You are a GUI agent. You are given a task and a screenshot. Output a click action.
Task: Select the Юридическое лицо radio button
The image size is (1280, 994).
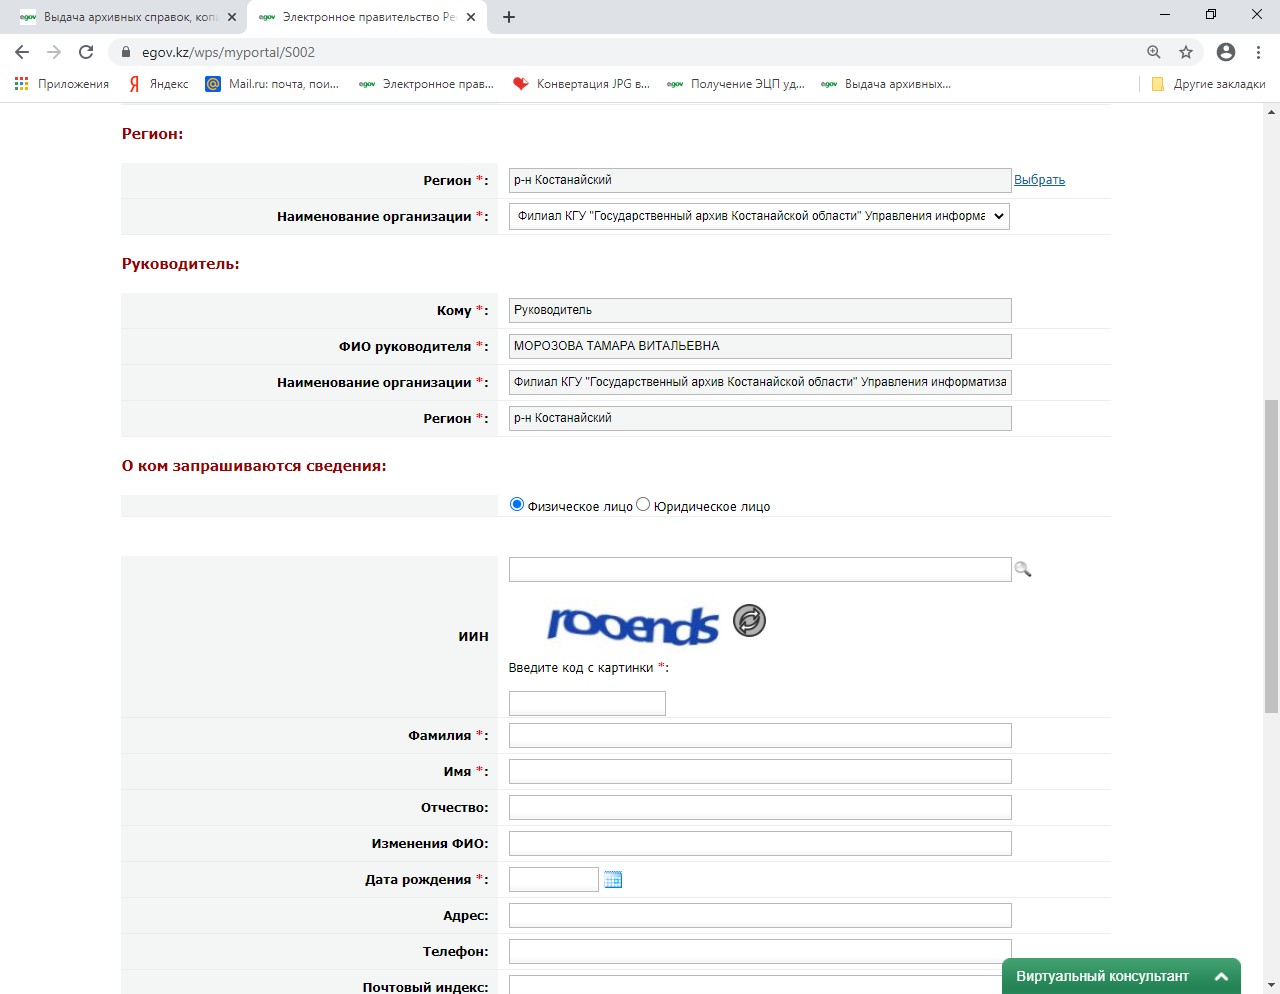tap(643, 504)
